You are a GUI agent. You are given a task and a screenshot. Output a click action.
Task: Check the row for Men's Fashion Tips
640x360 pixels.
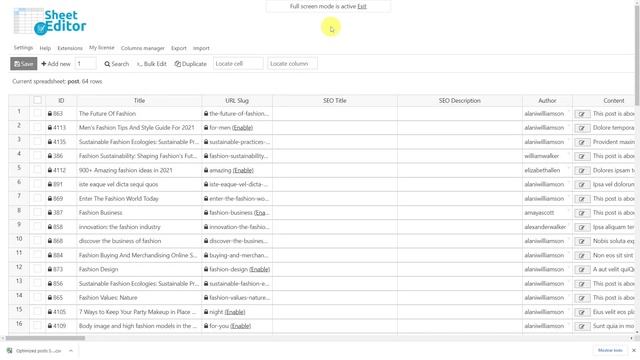(38, 128)
